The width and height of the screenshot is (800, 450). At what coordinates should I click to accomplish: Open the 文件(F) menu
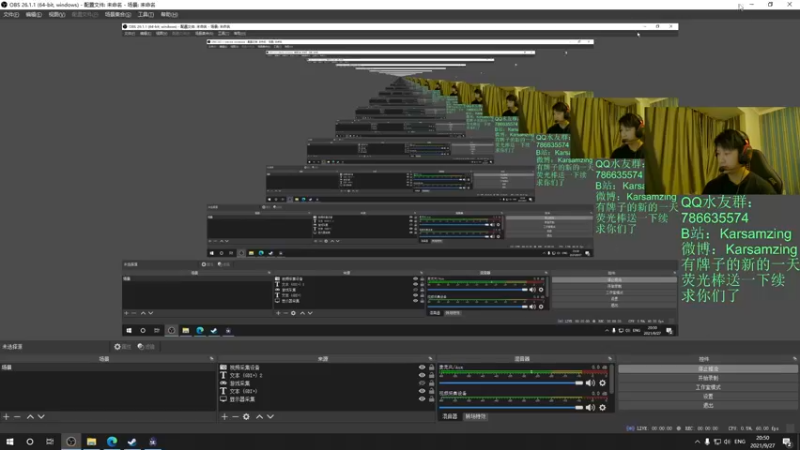11,15
